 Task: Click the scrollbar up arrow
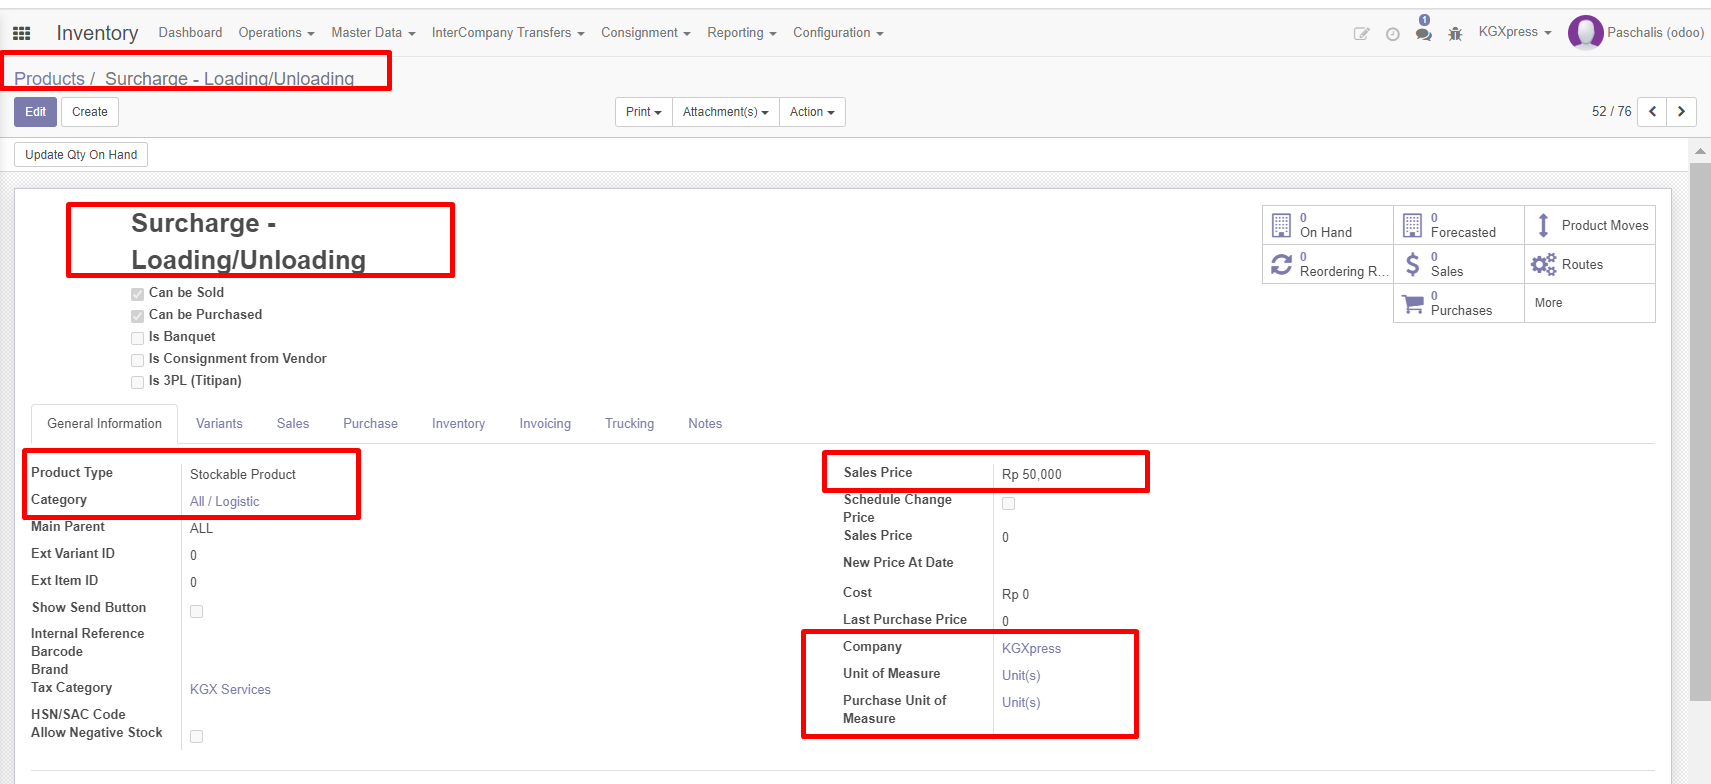[x=1700, y=151]
